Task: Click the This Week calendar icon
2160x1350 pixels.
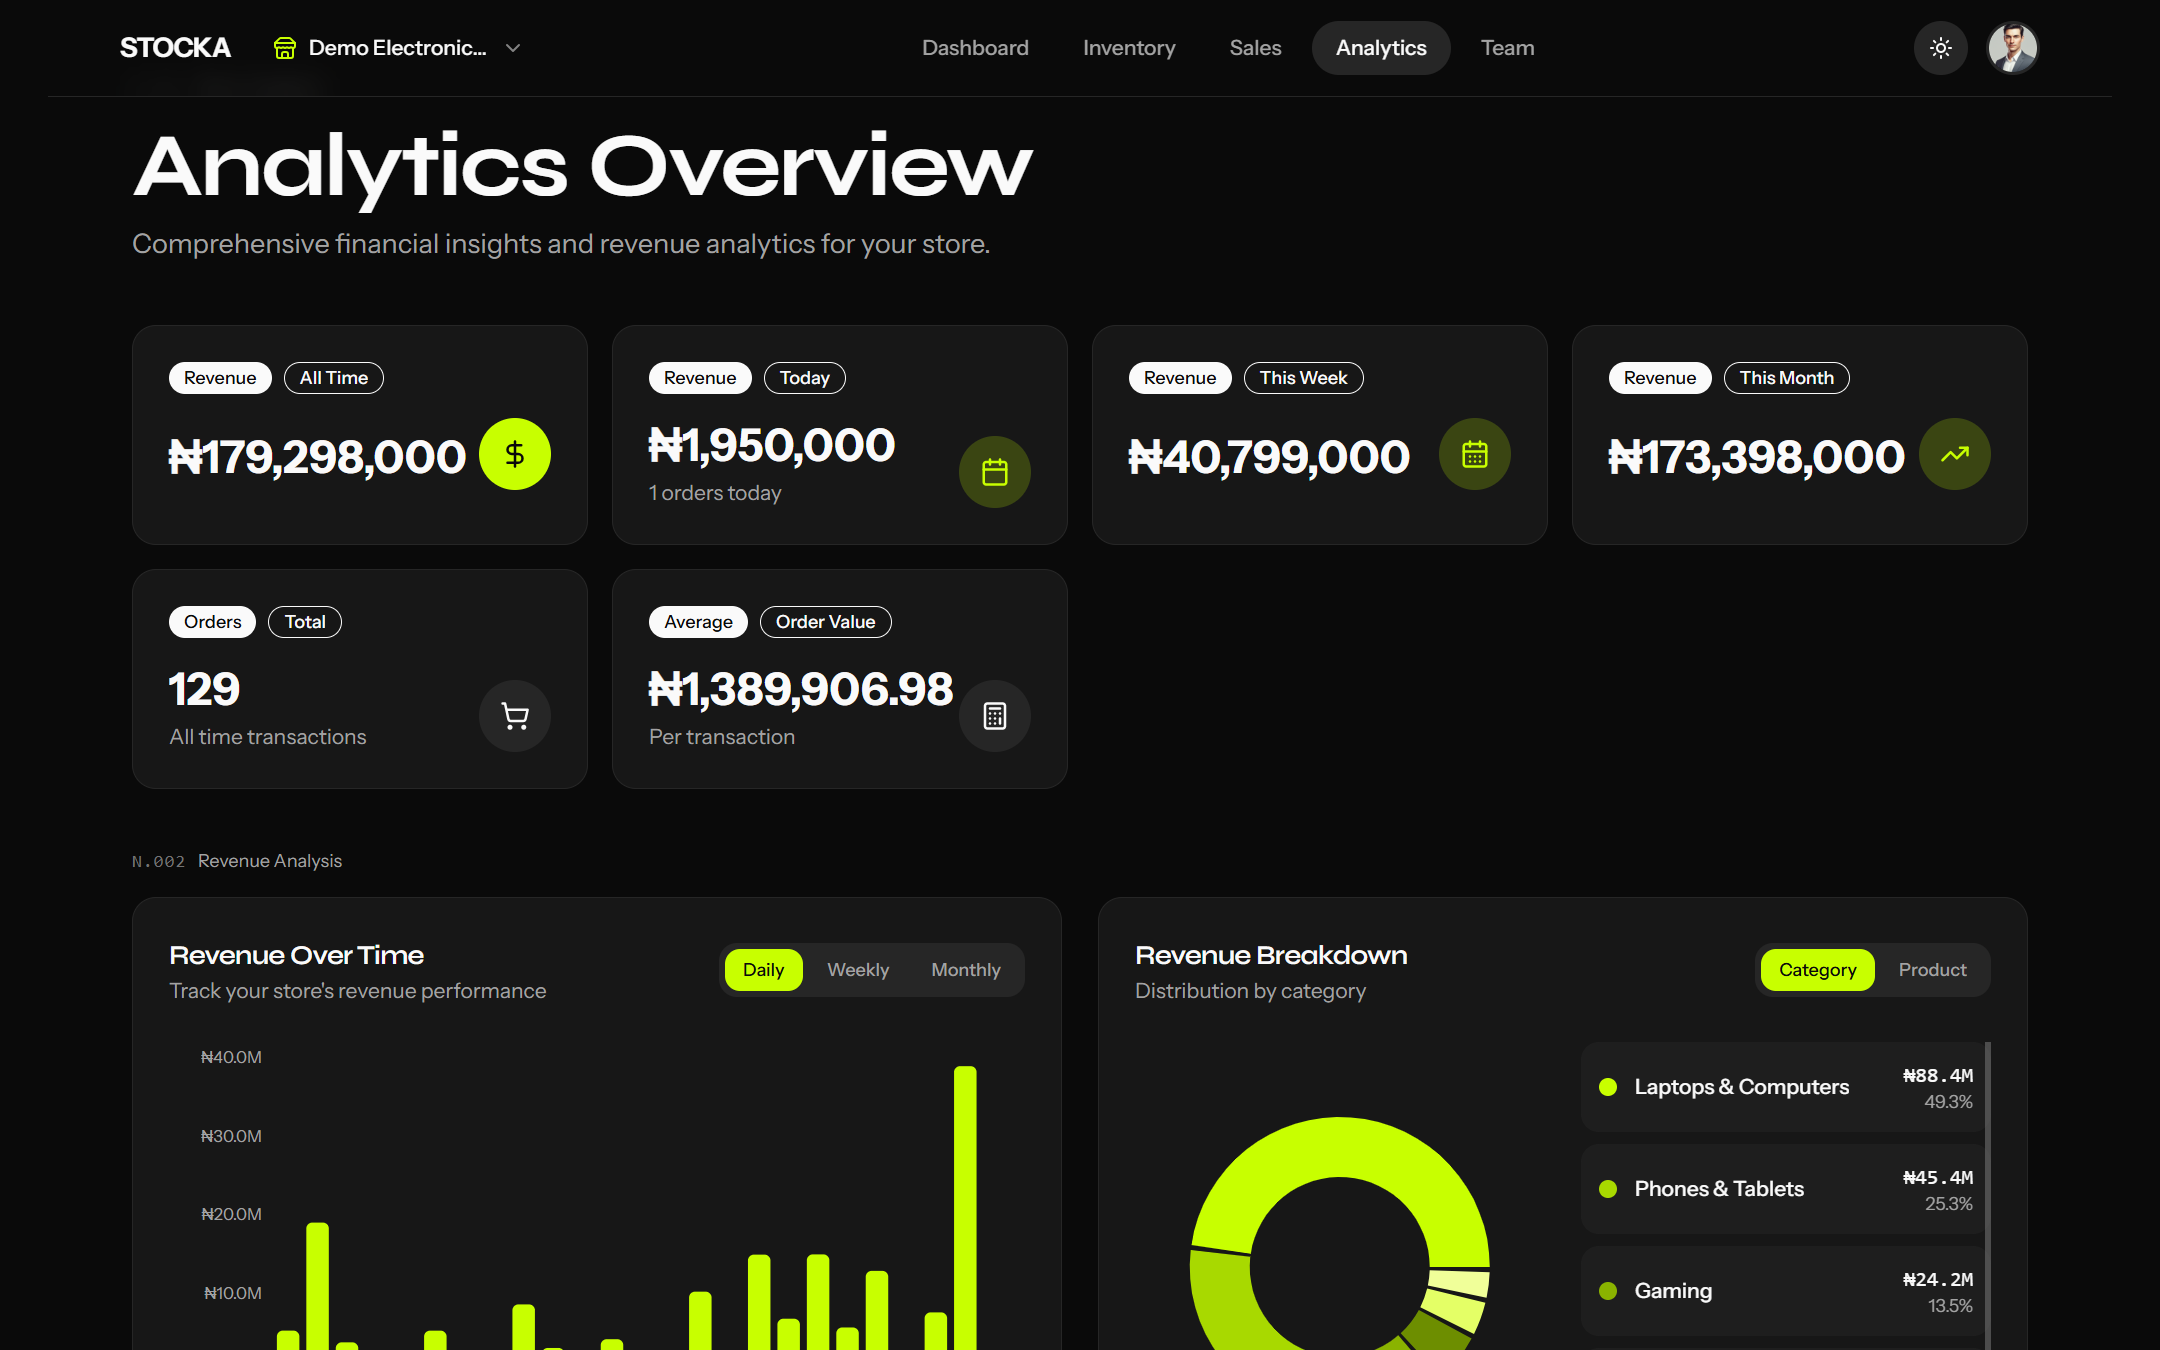Action: tap(1474, 454)
